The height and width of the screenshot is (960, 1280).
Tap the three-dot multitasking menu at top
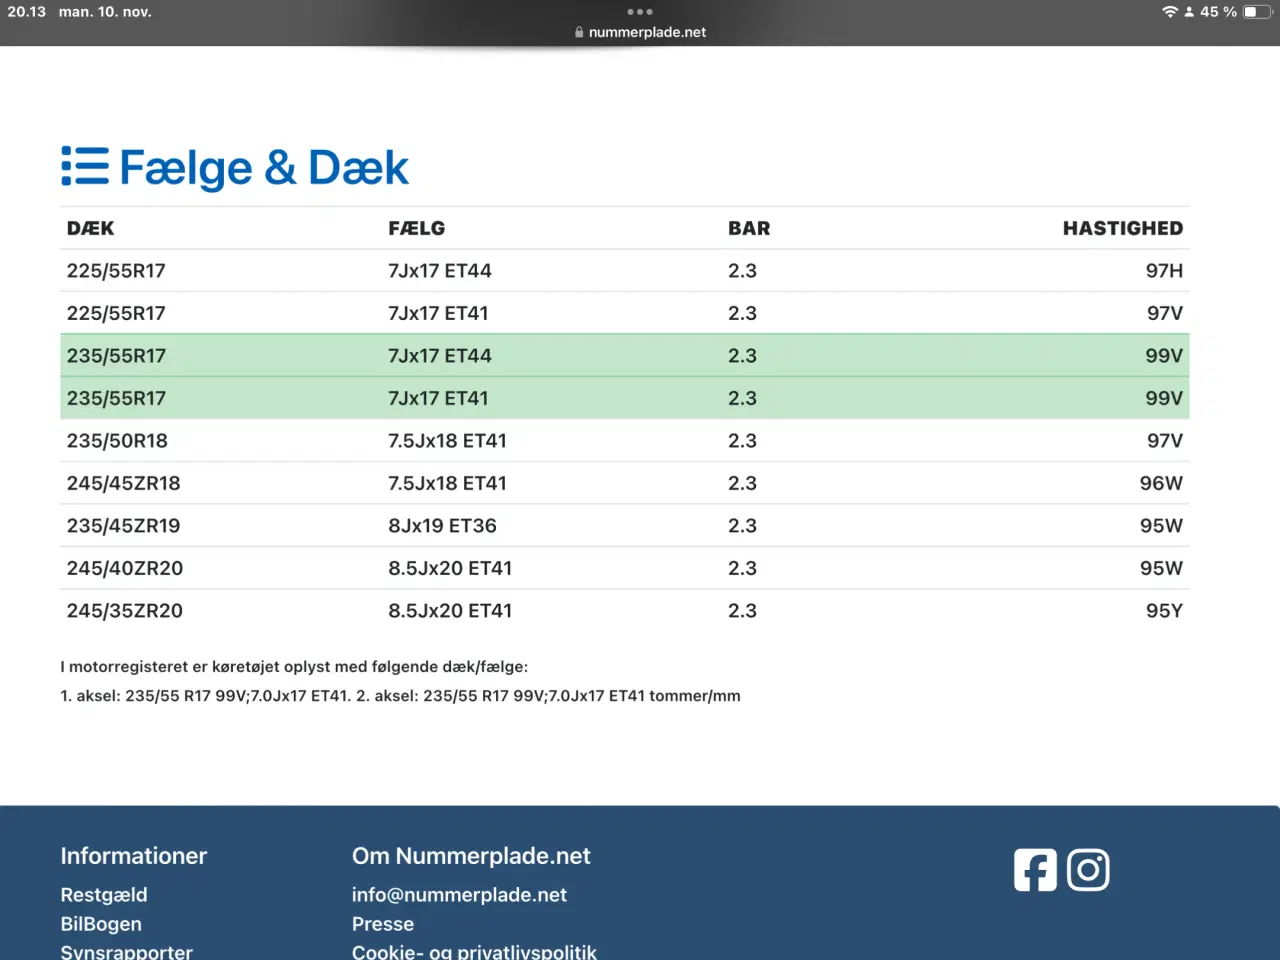coord(640,12)
